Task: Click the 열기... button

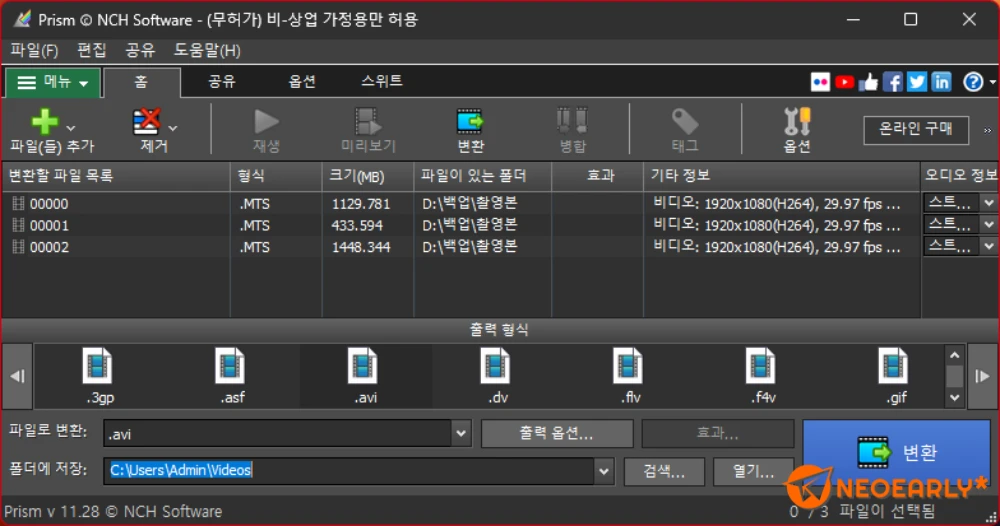Action: point(753,471)
